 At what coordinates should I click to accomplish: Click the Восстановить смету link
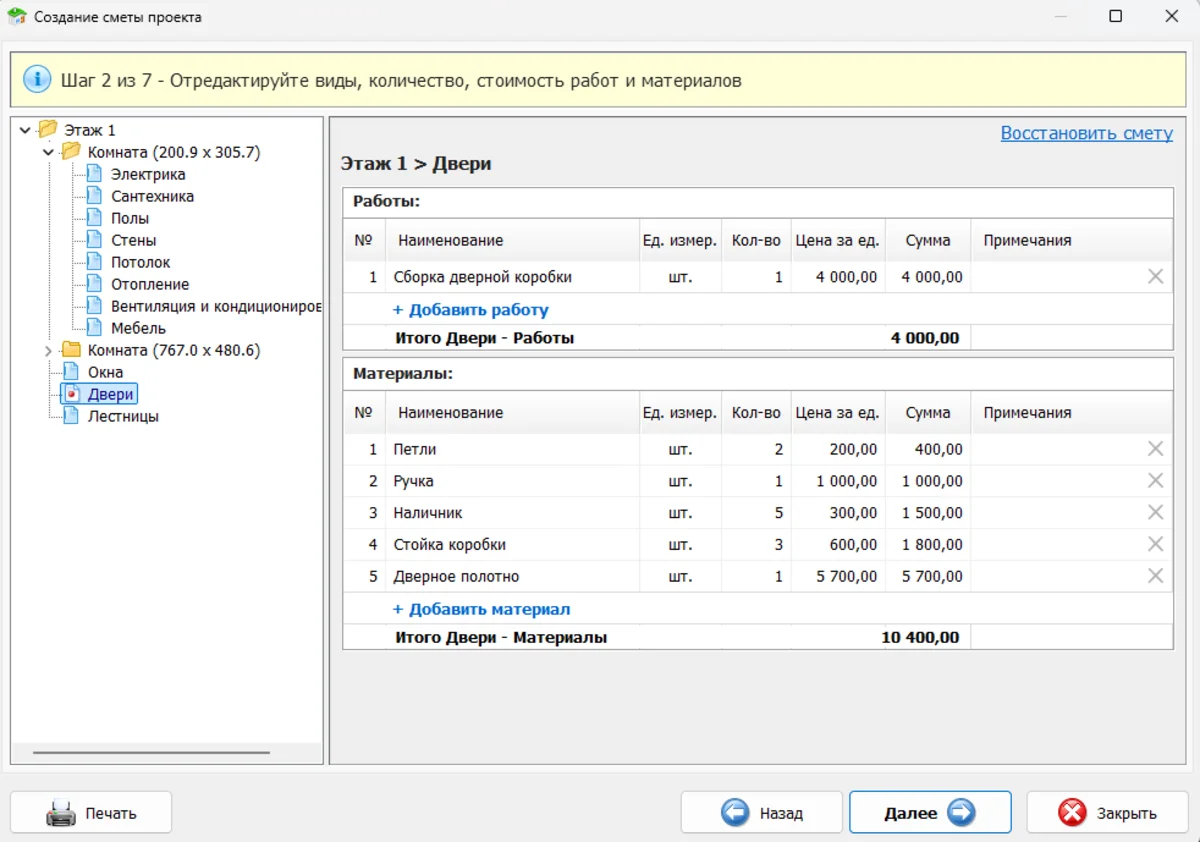1086,133
